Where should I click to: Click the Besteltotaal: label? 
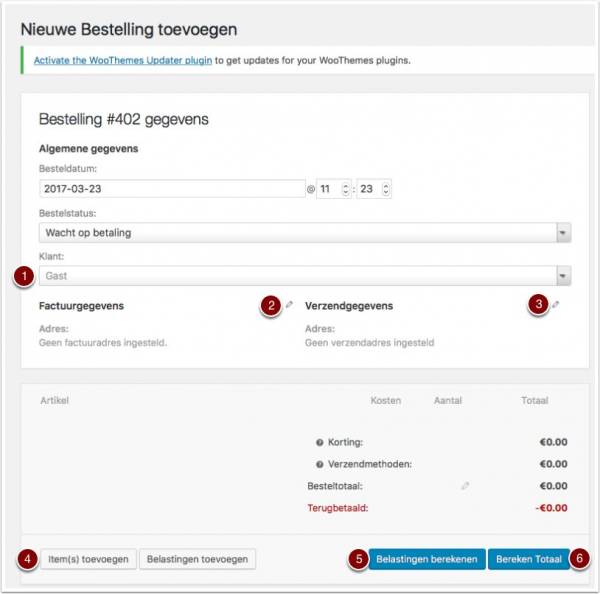335,486
